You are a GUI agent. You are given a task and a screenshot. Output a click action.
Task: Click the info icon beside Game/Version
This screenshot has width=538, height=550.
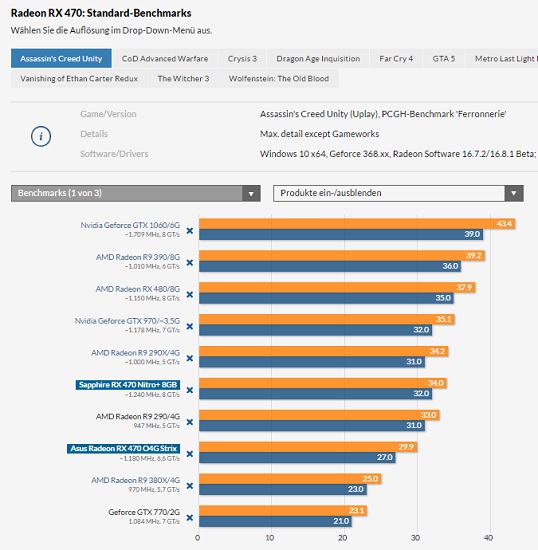click(41, 136)
